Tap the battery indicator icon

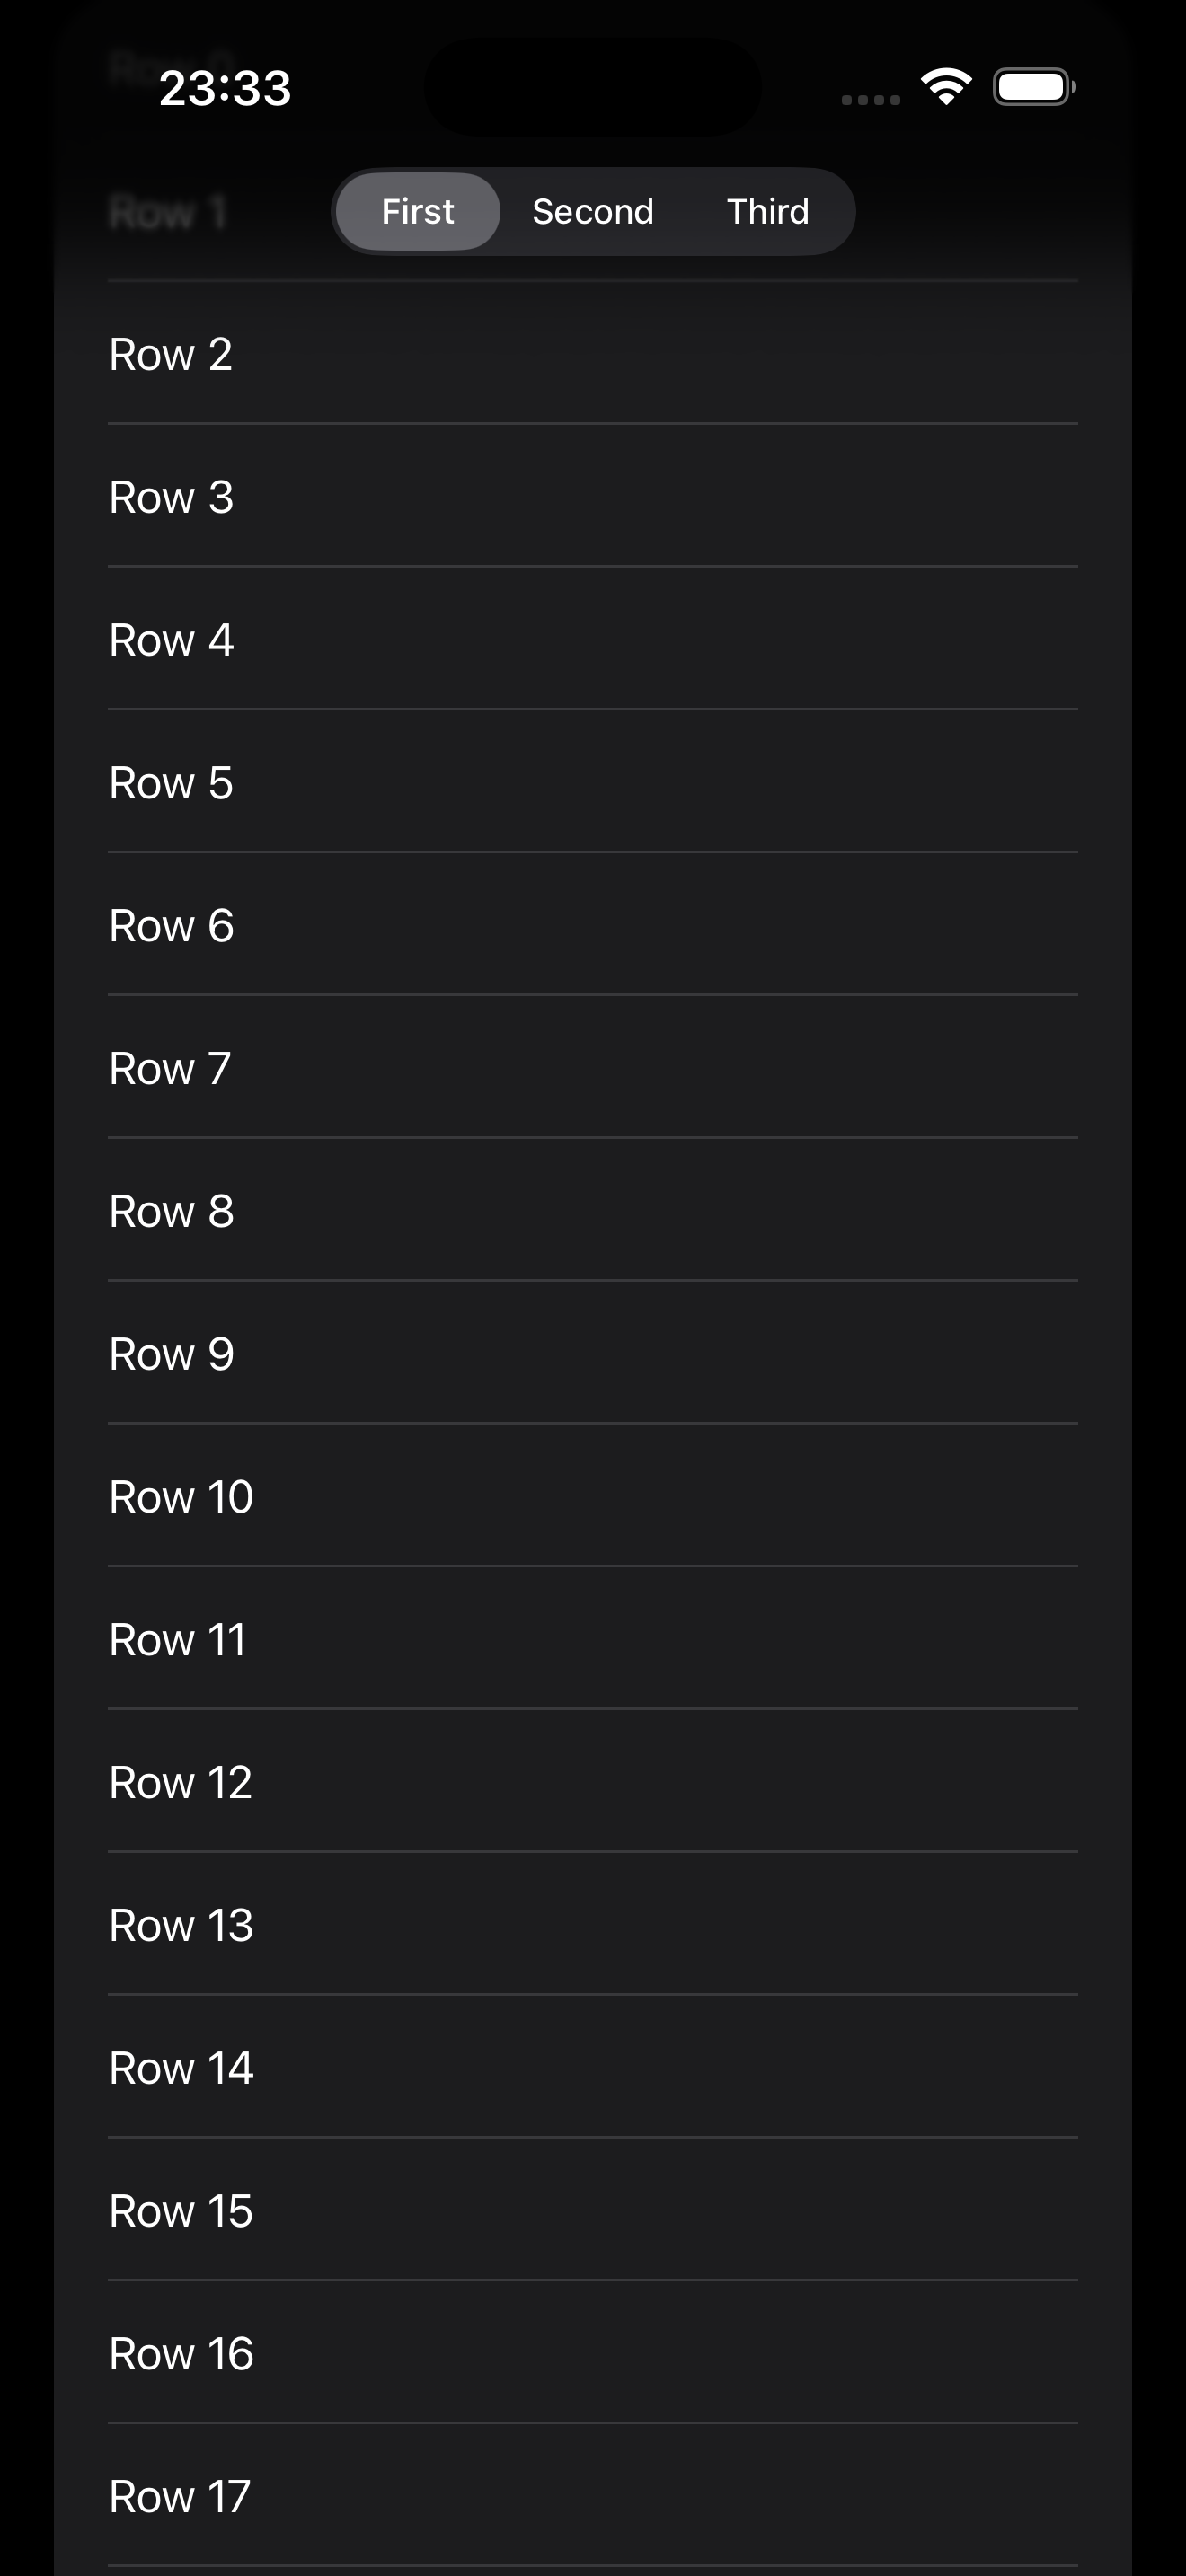1033,87
